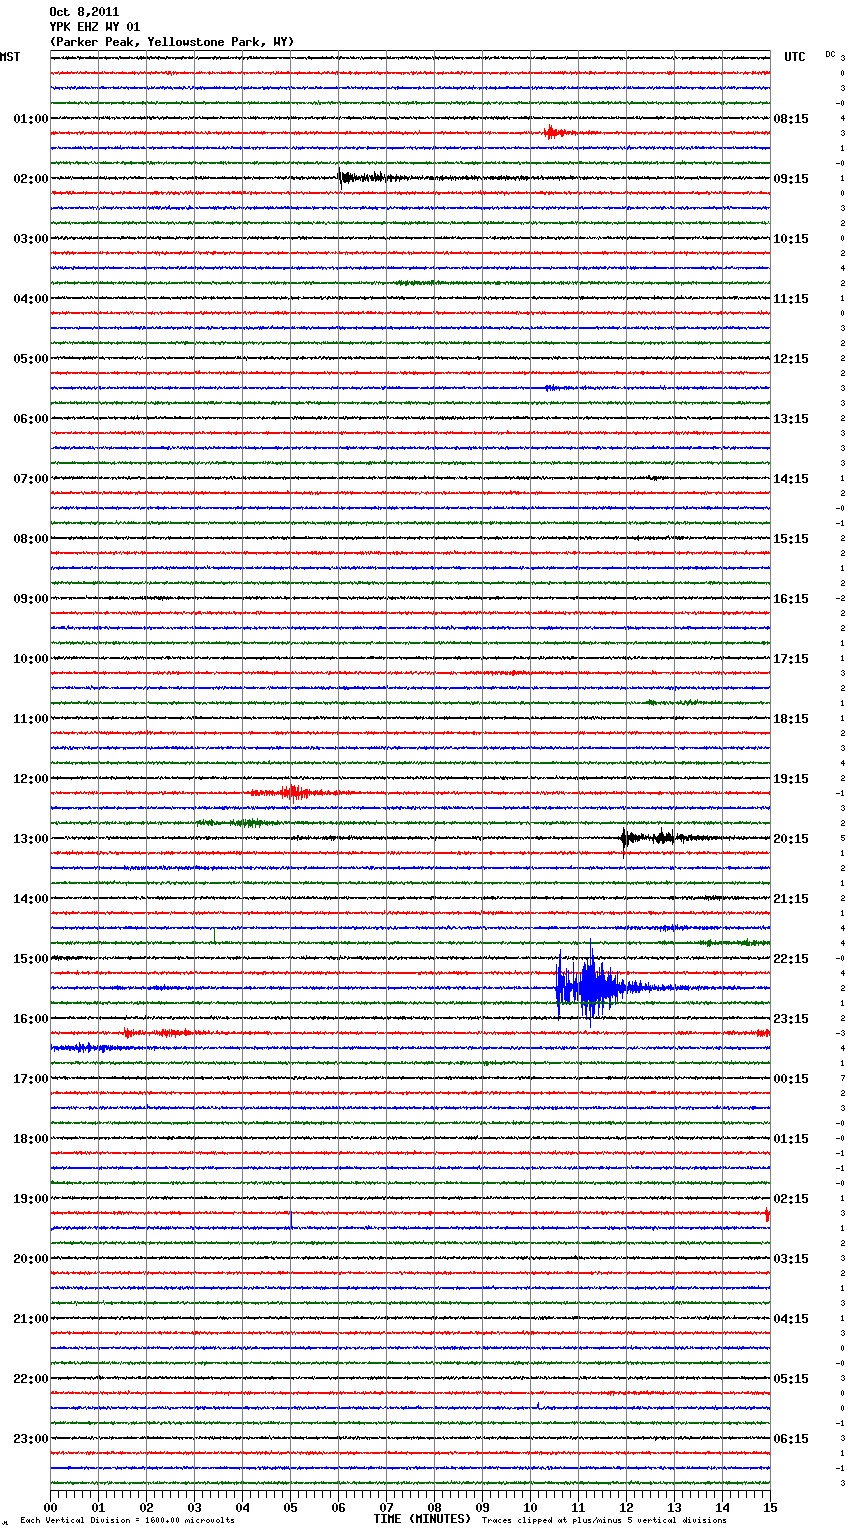The image size is (850, 1534).
Task: Click the black event onset on the 02:00 trace
Action: pos(343,178)
